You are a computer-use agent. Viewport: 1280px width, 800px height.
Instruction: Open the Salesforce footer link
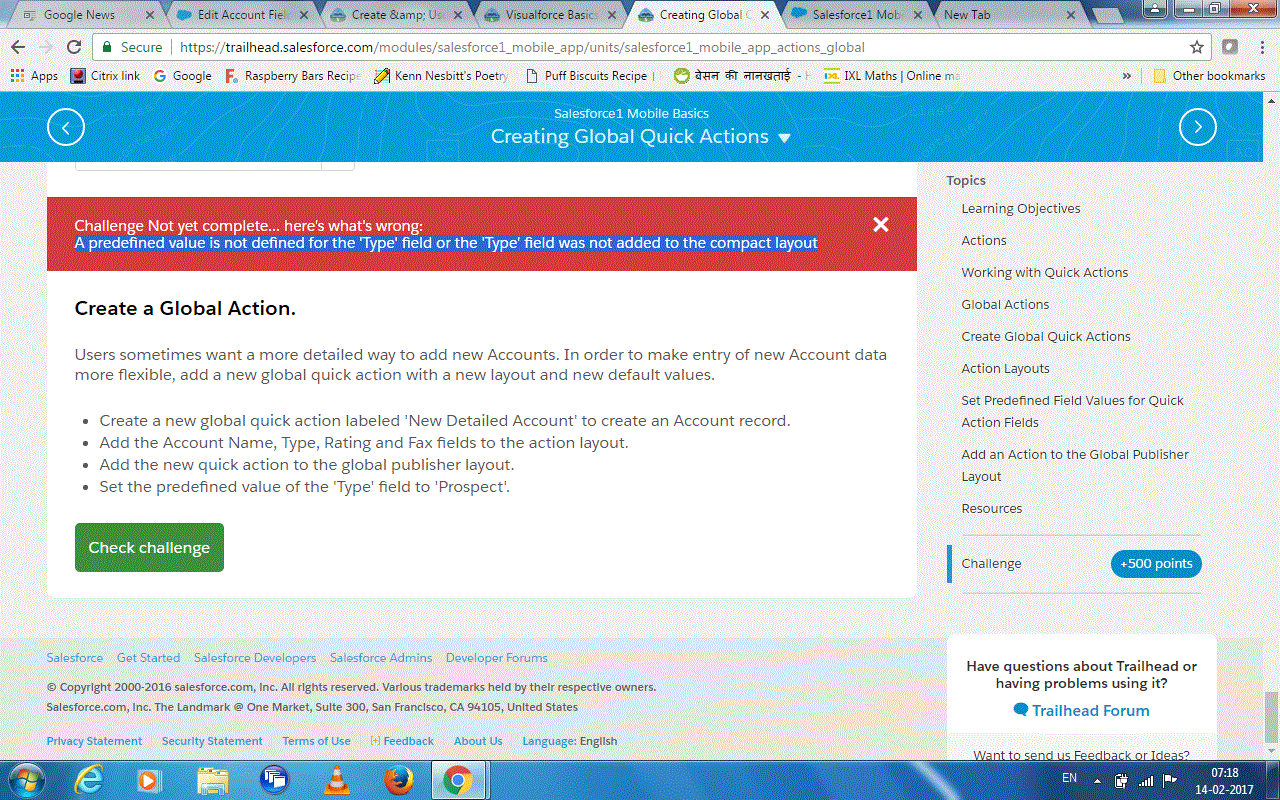[75, 658]
